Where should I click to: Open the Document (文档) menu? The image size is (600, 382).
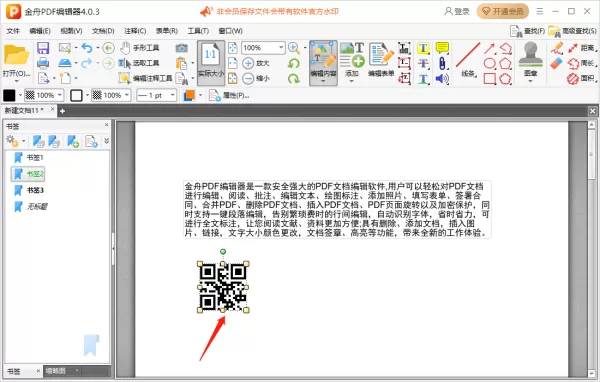(x=103, y=31)
